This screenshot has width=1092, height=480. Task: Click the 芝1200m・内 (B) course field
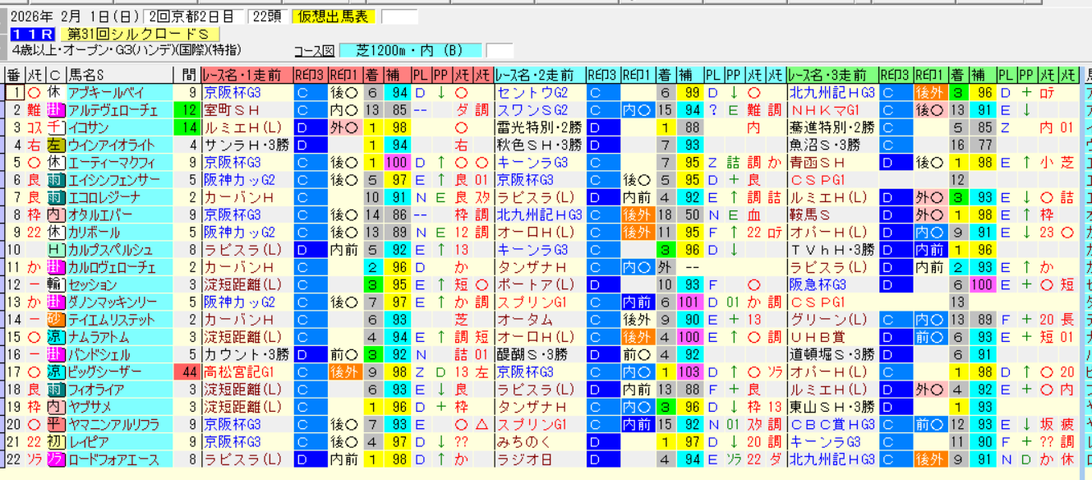click(411, 51)
